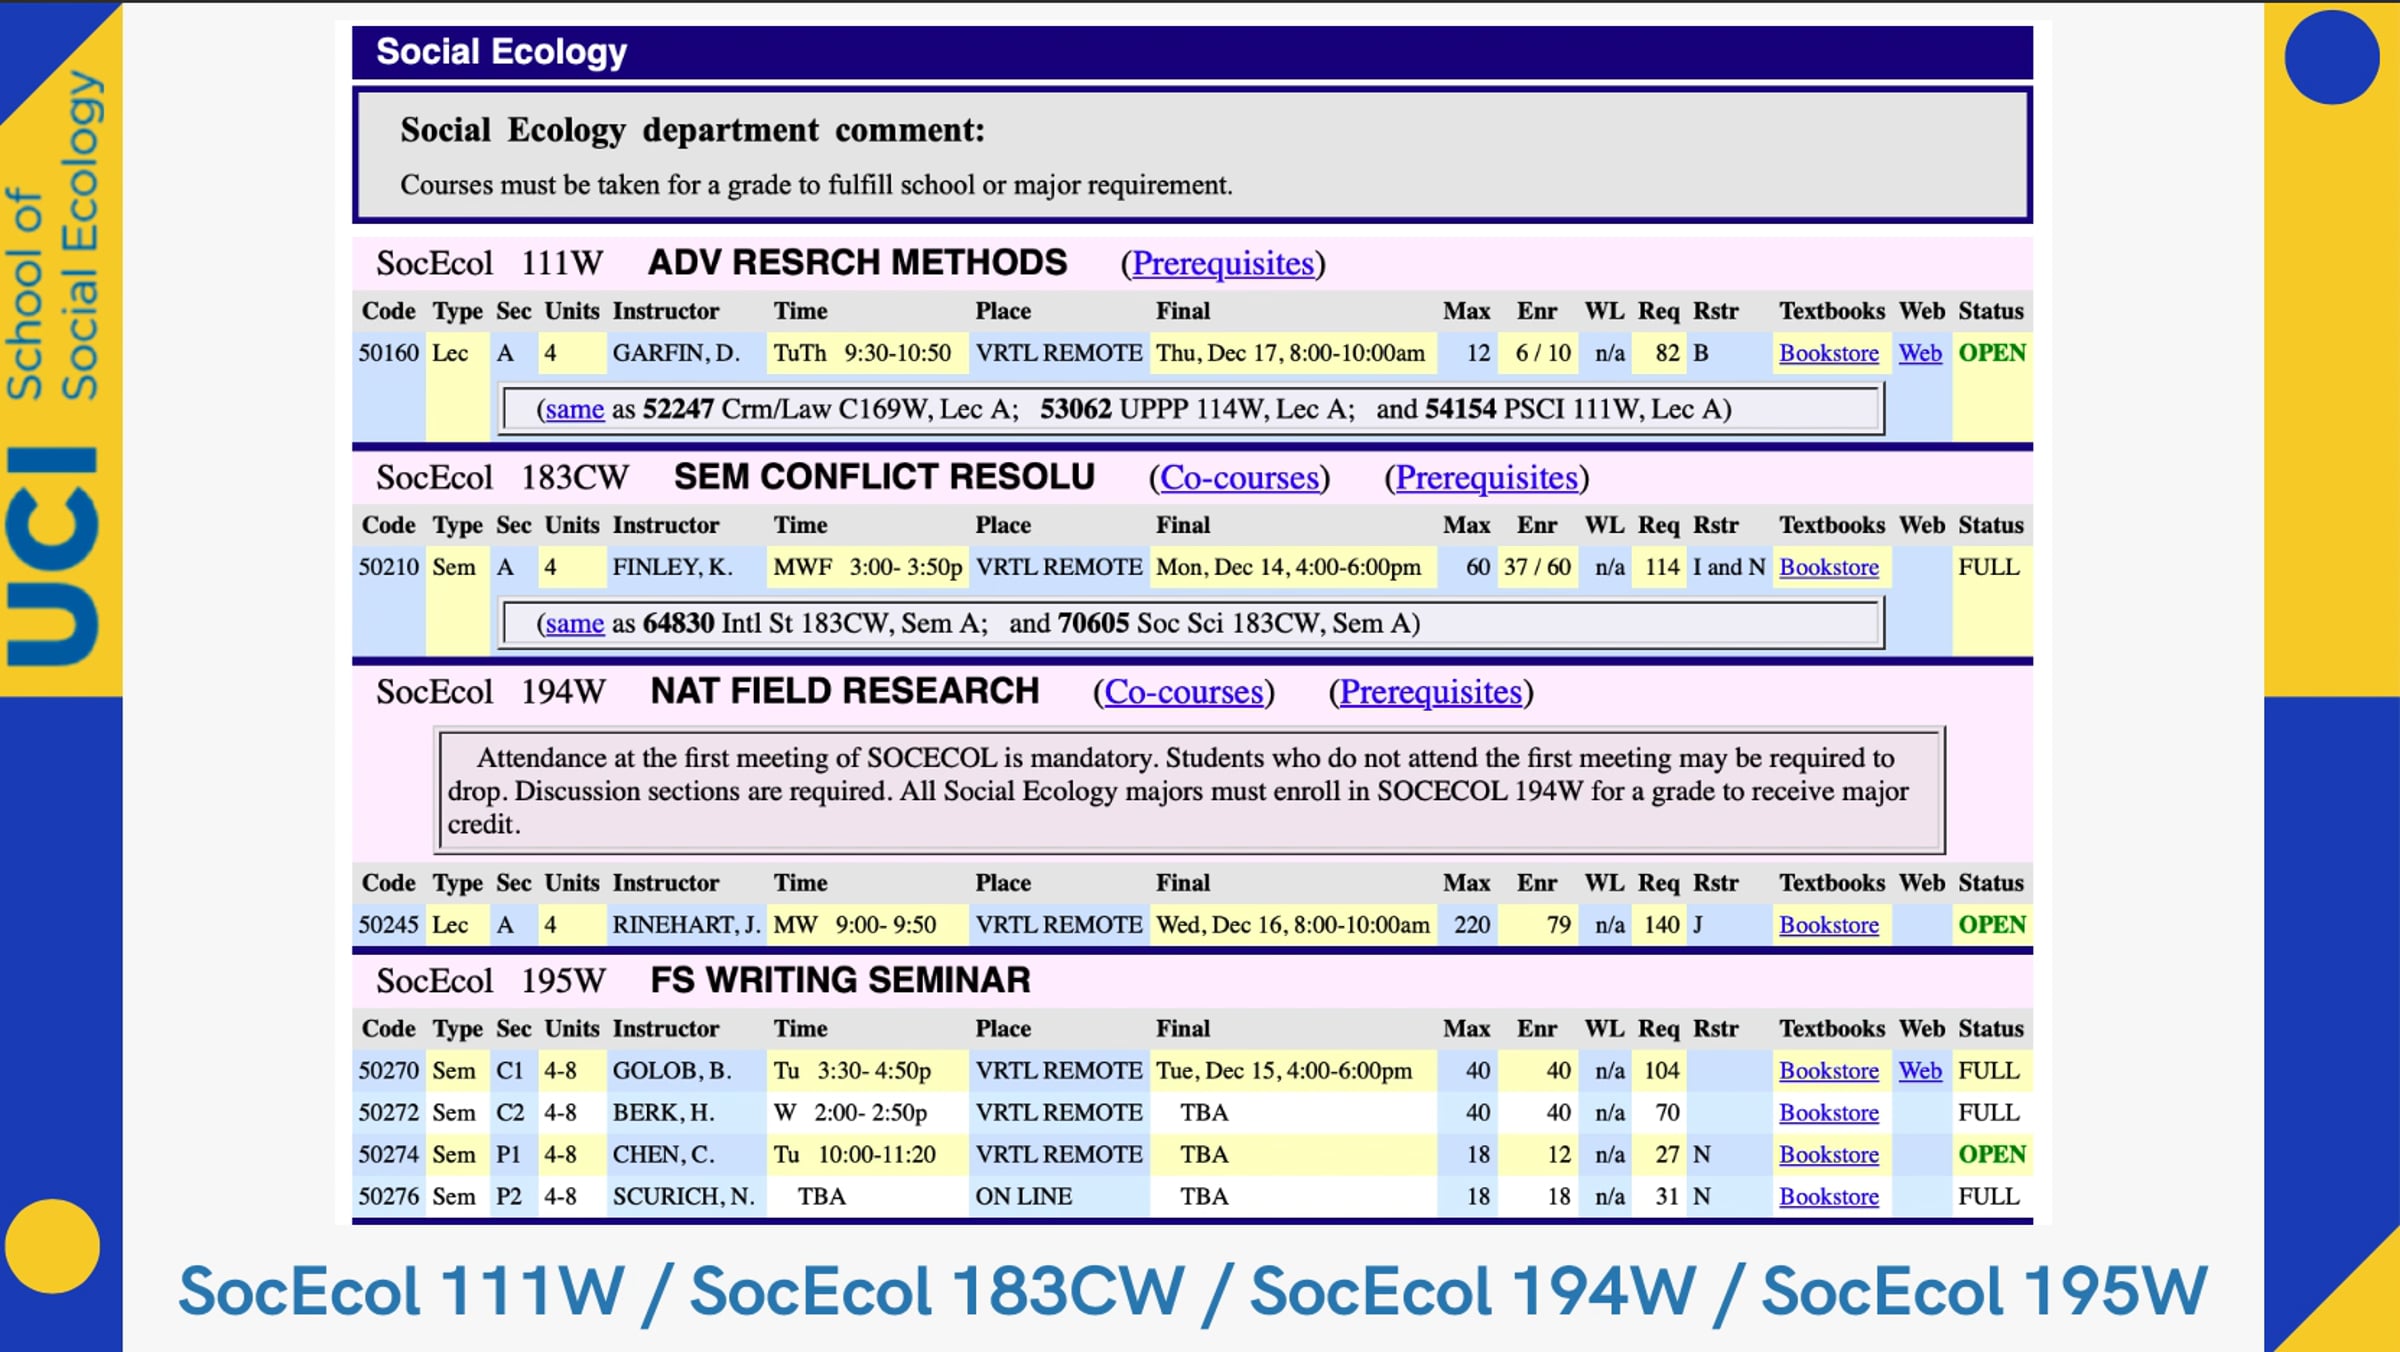
Task: Open Bookstore link for course 50160
Action: (x=1828, y=353)
